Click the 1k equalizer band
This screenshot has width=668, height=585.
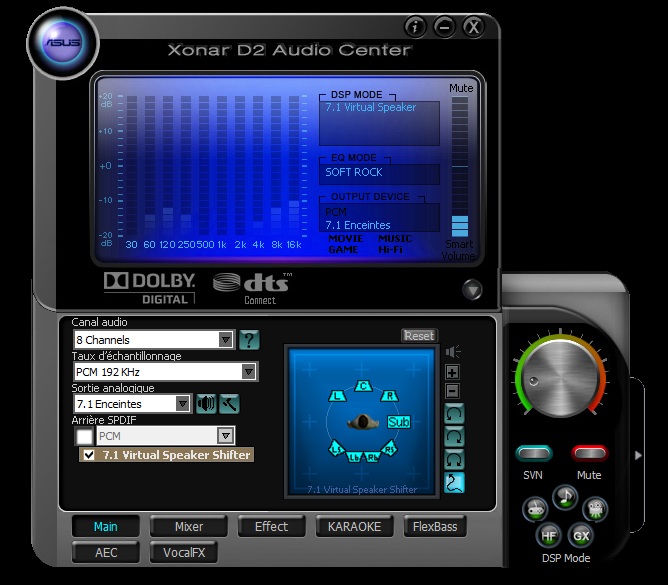coord(222,165)
